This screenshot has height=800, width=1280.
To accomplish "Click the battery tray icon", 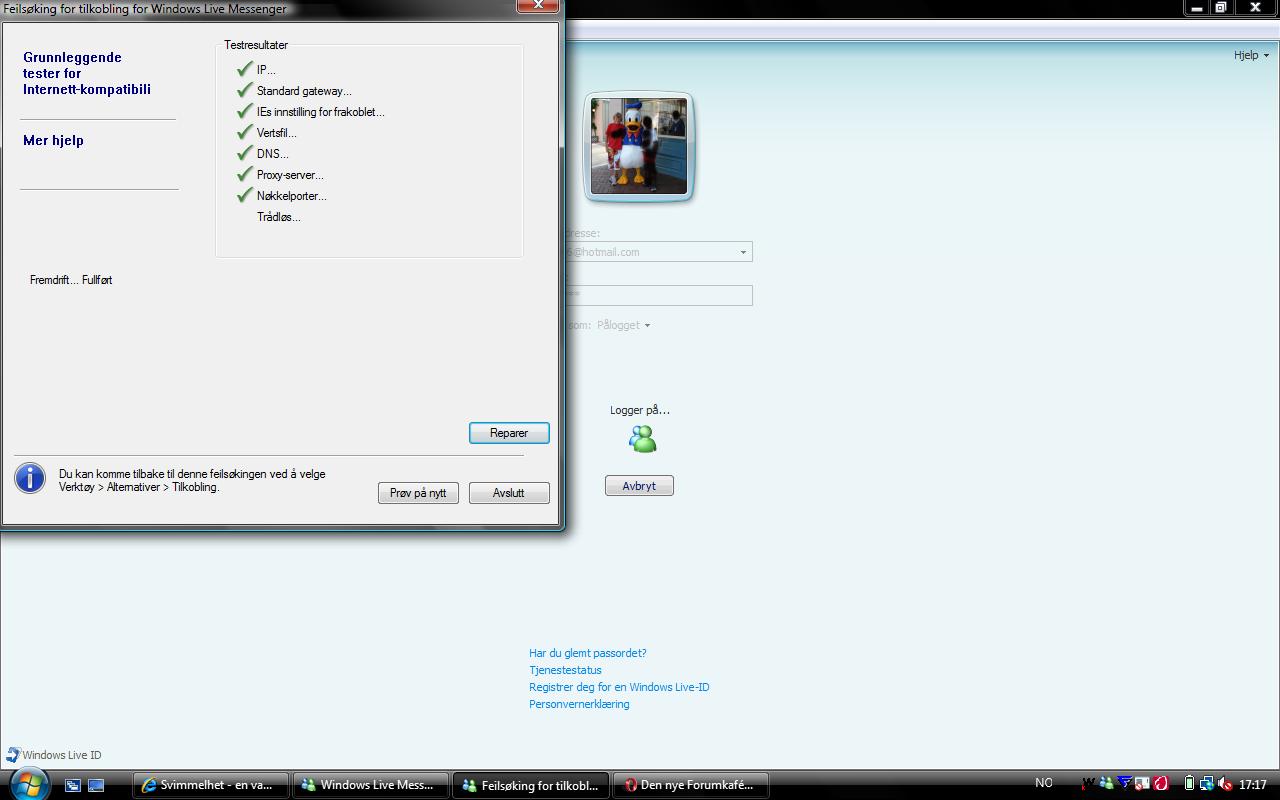I will click(1189, 784).
